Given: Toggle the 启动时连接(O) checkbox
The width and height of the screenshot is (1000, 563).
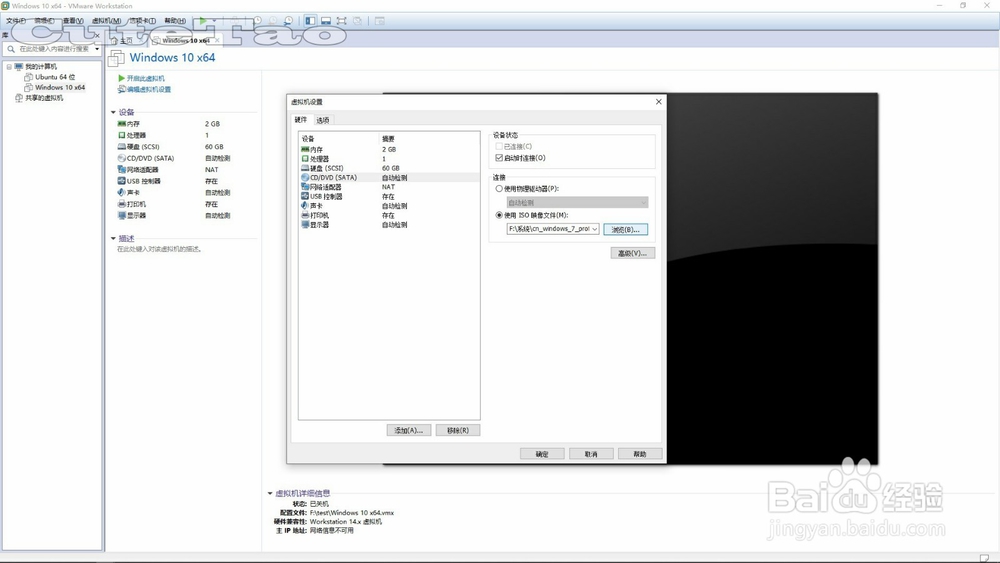Looking at the screenshot, I should click(499, 157).
